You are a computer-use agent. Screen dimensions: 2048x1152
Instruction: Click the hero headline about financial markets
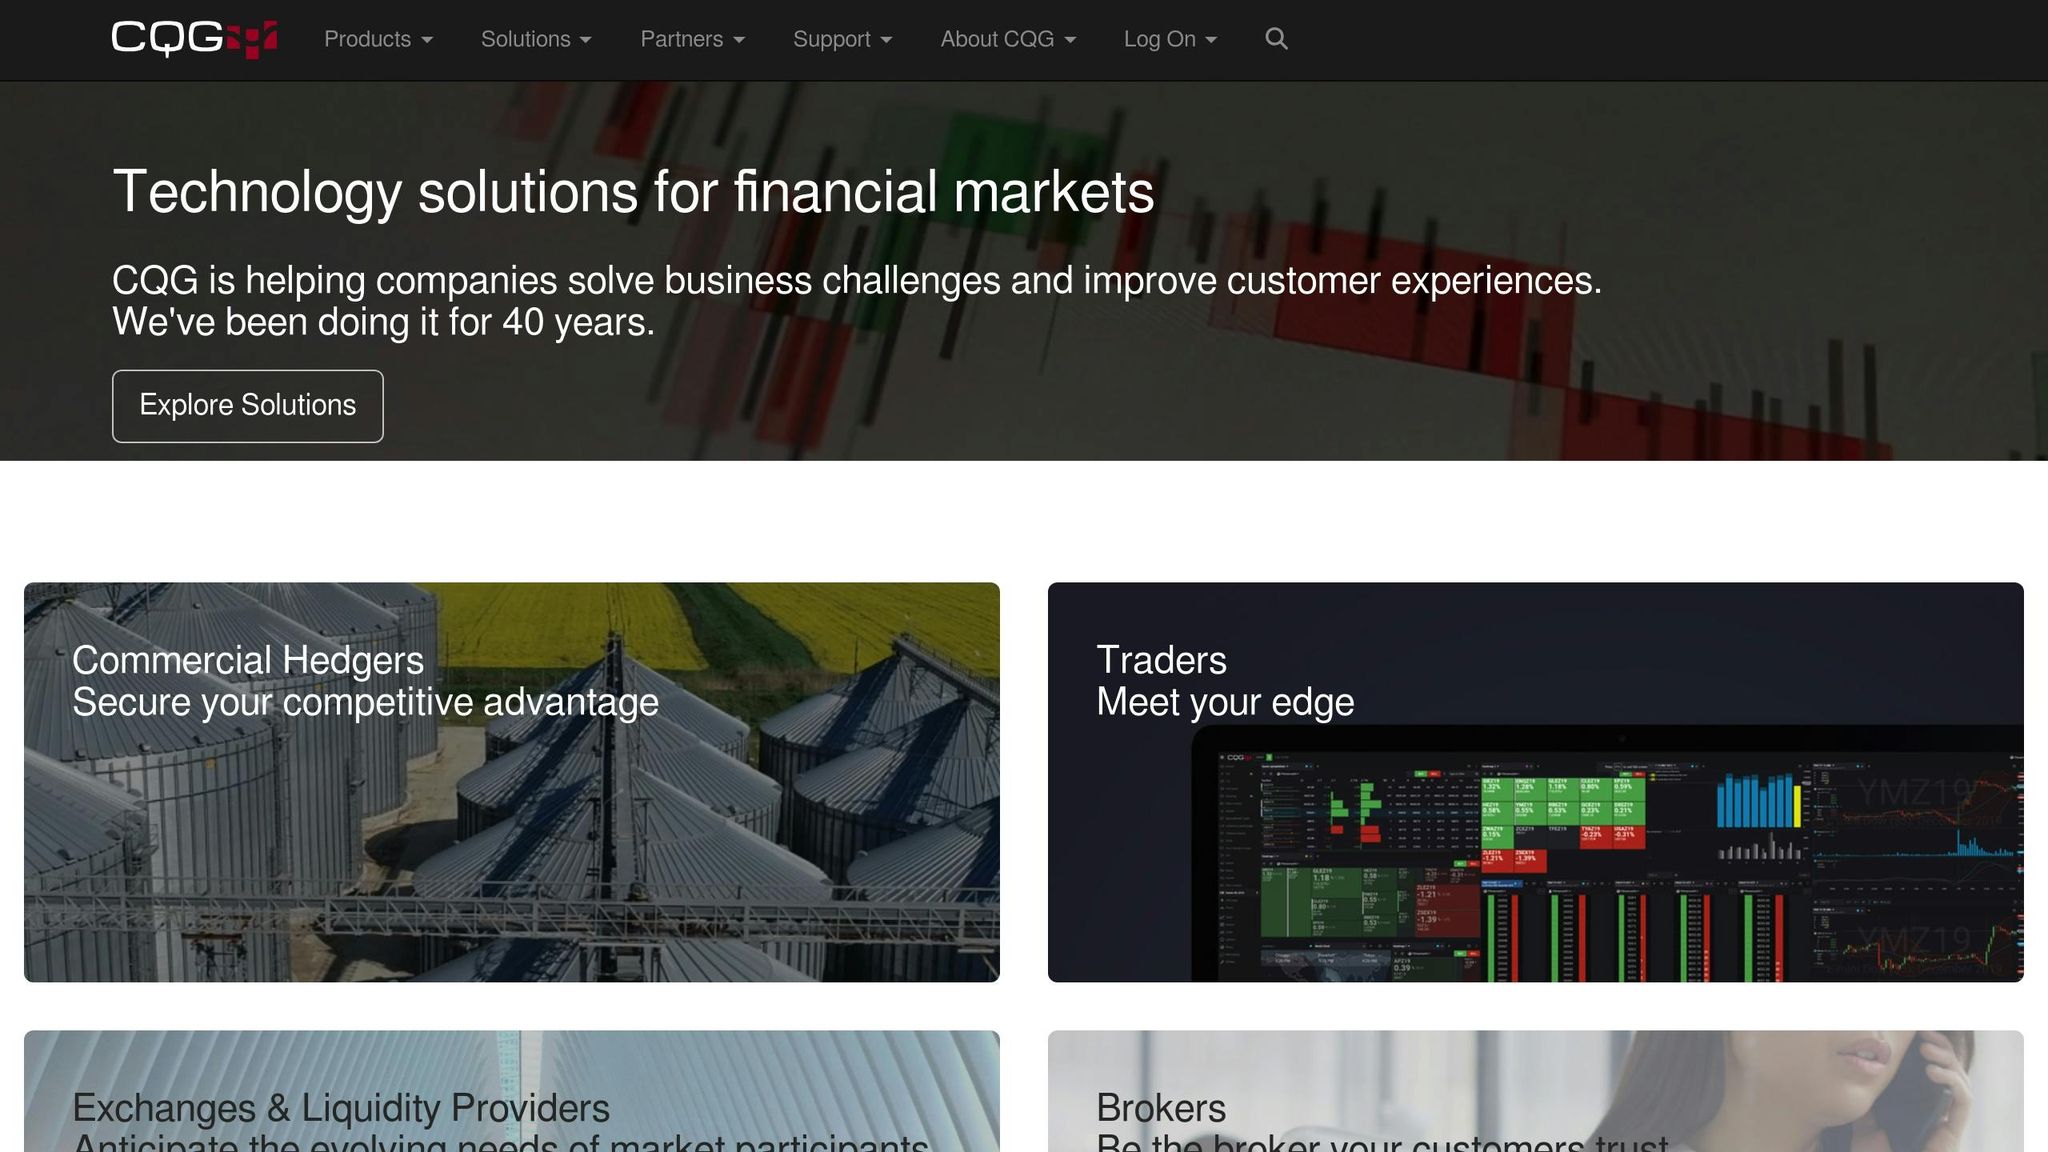pos(633,191)
